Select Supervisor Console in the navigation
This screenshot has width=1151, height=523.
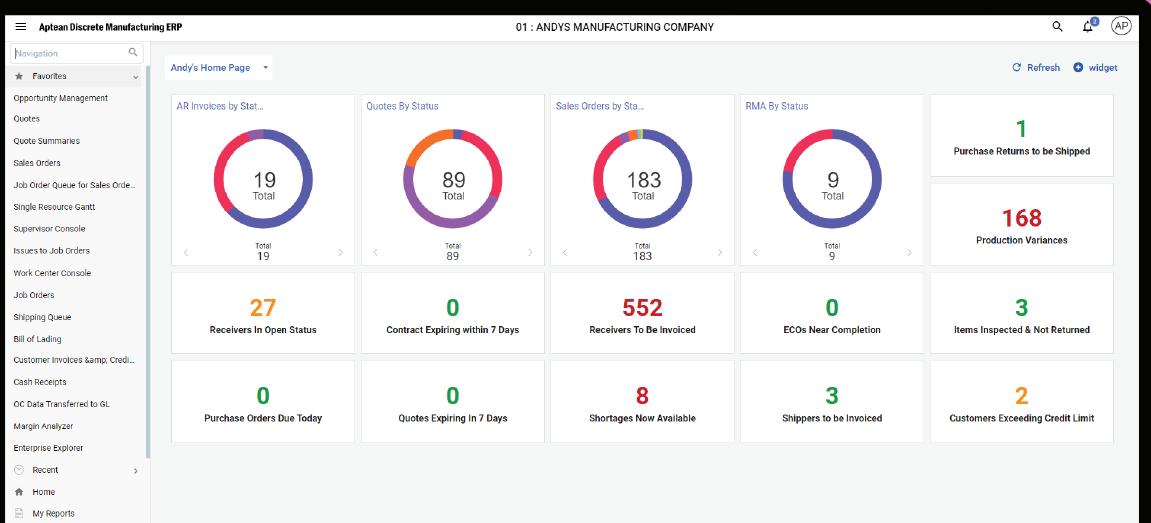(x=49, y=229)
